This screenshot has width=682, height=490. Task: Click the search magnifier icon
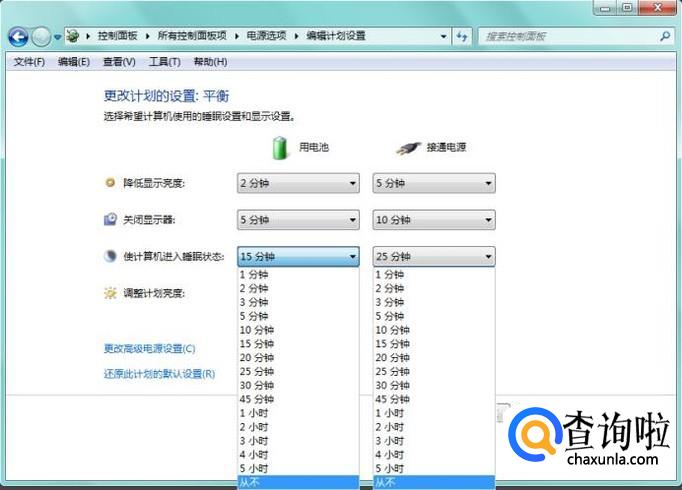coord(665,36)
